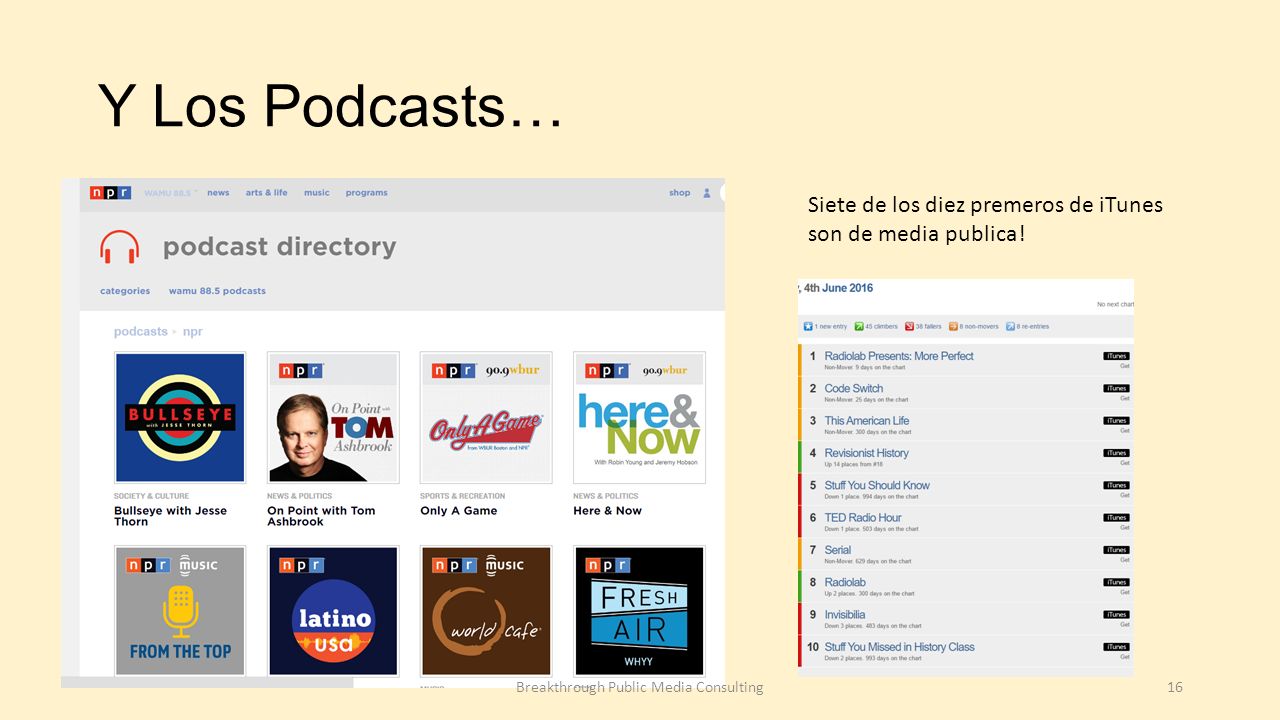Open the This American Life chart entry
This screenshot has height=720, width=1280.
click(867, 421)
